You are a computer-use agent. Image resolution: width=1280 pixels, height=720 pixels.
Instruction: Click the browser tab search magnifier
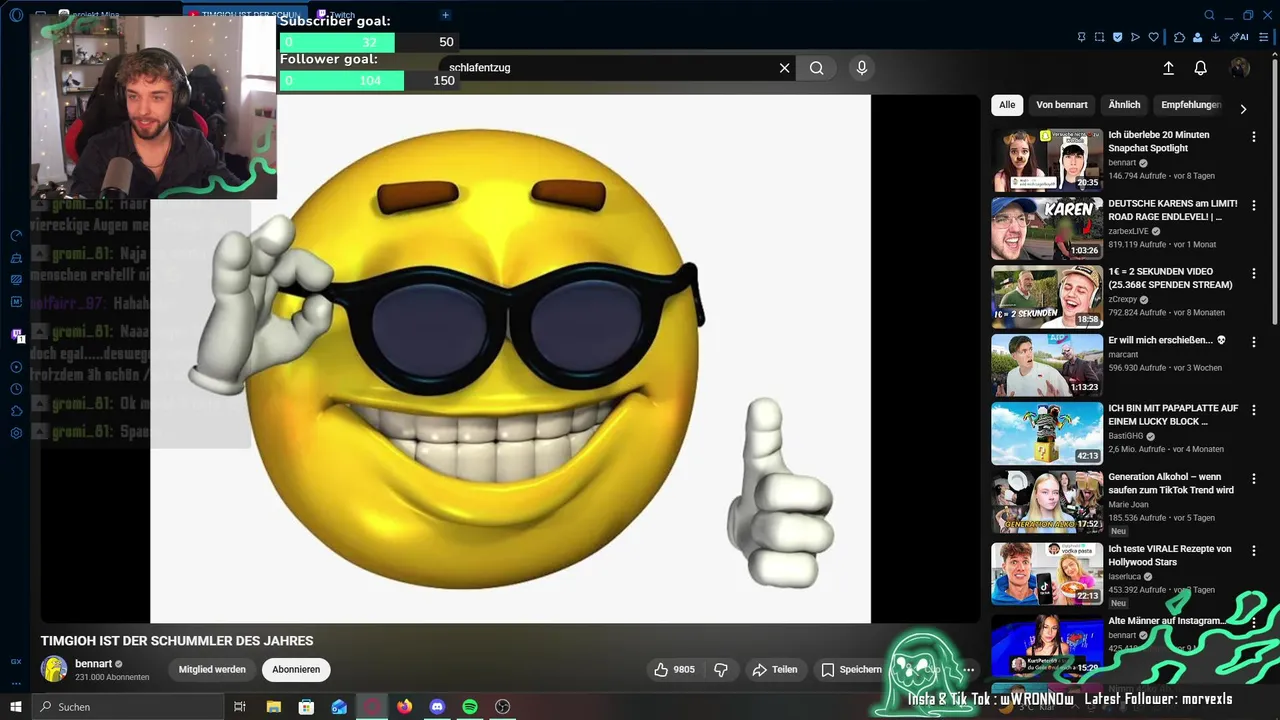[1209, 15]
